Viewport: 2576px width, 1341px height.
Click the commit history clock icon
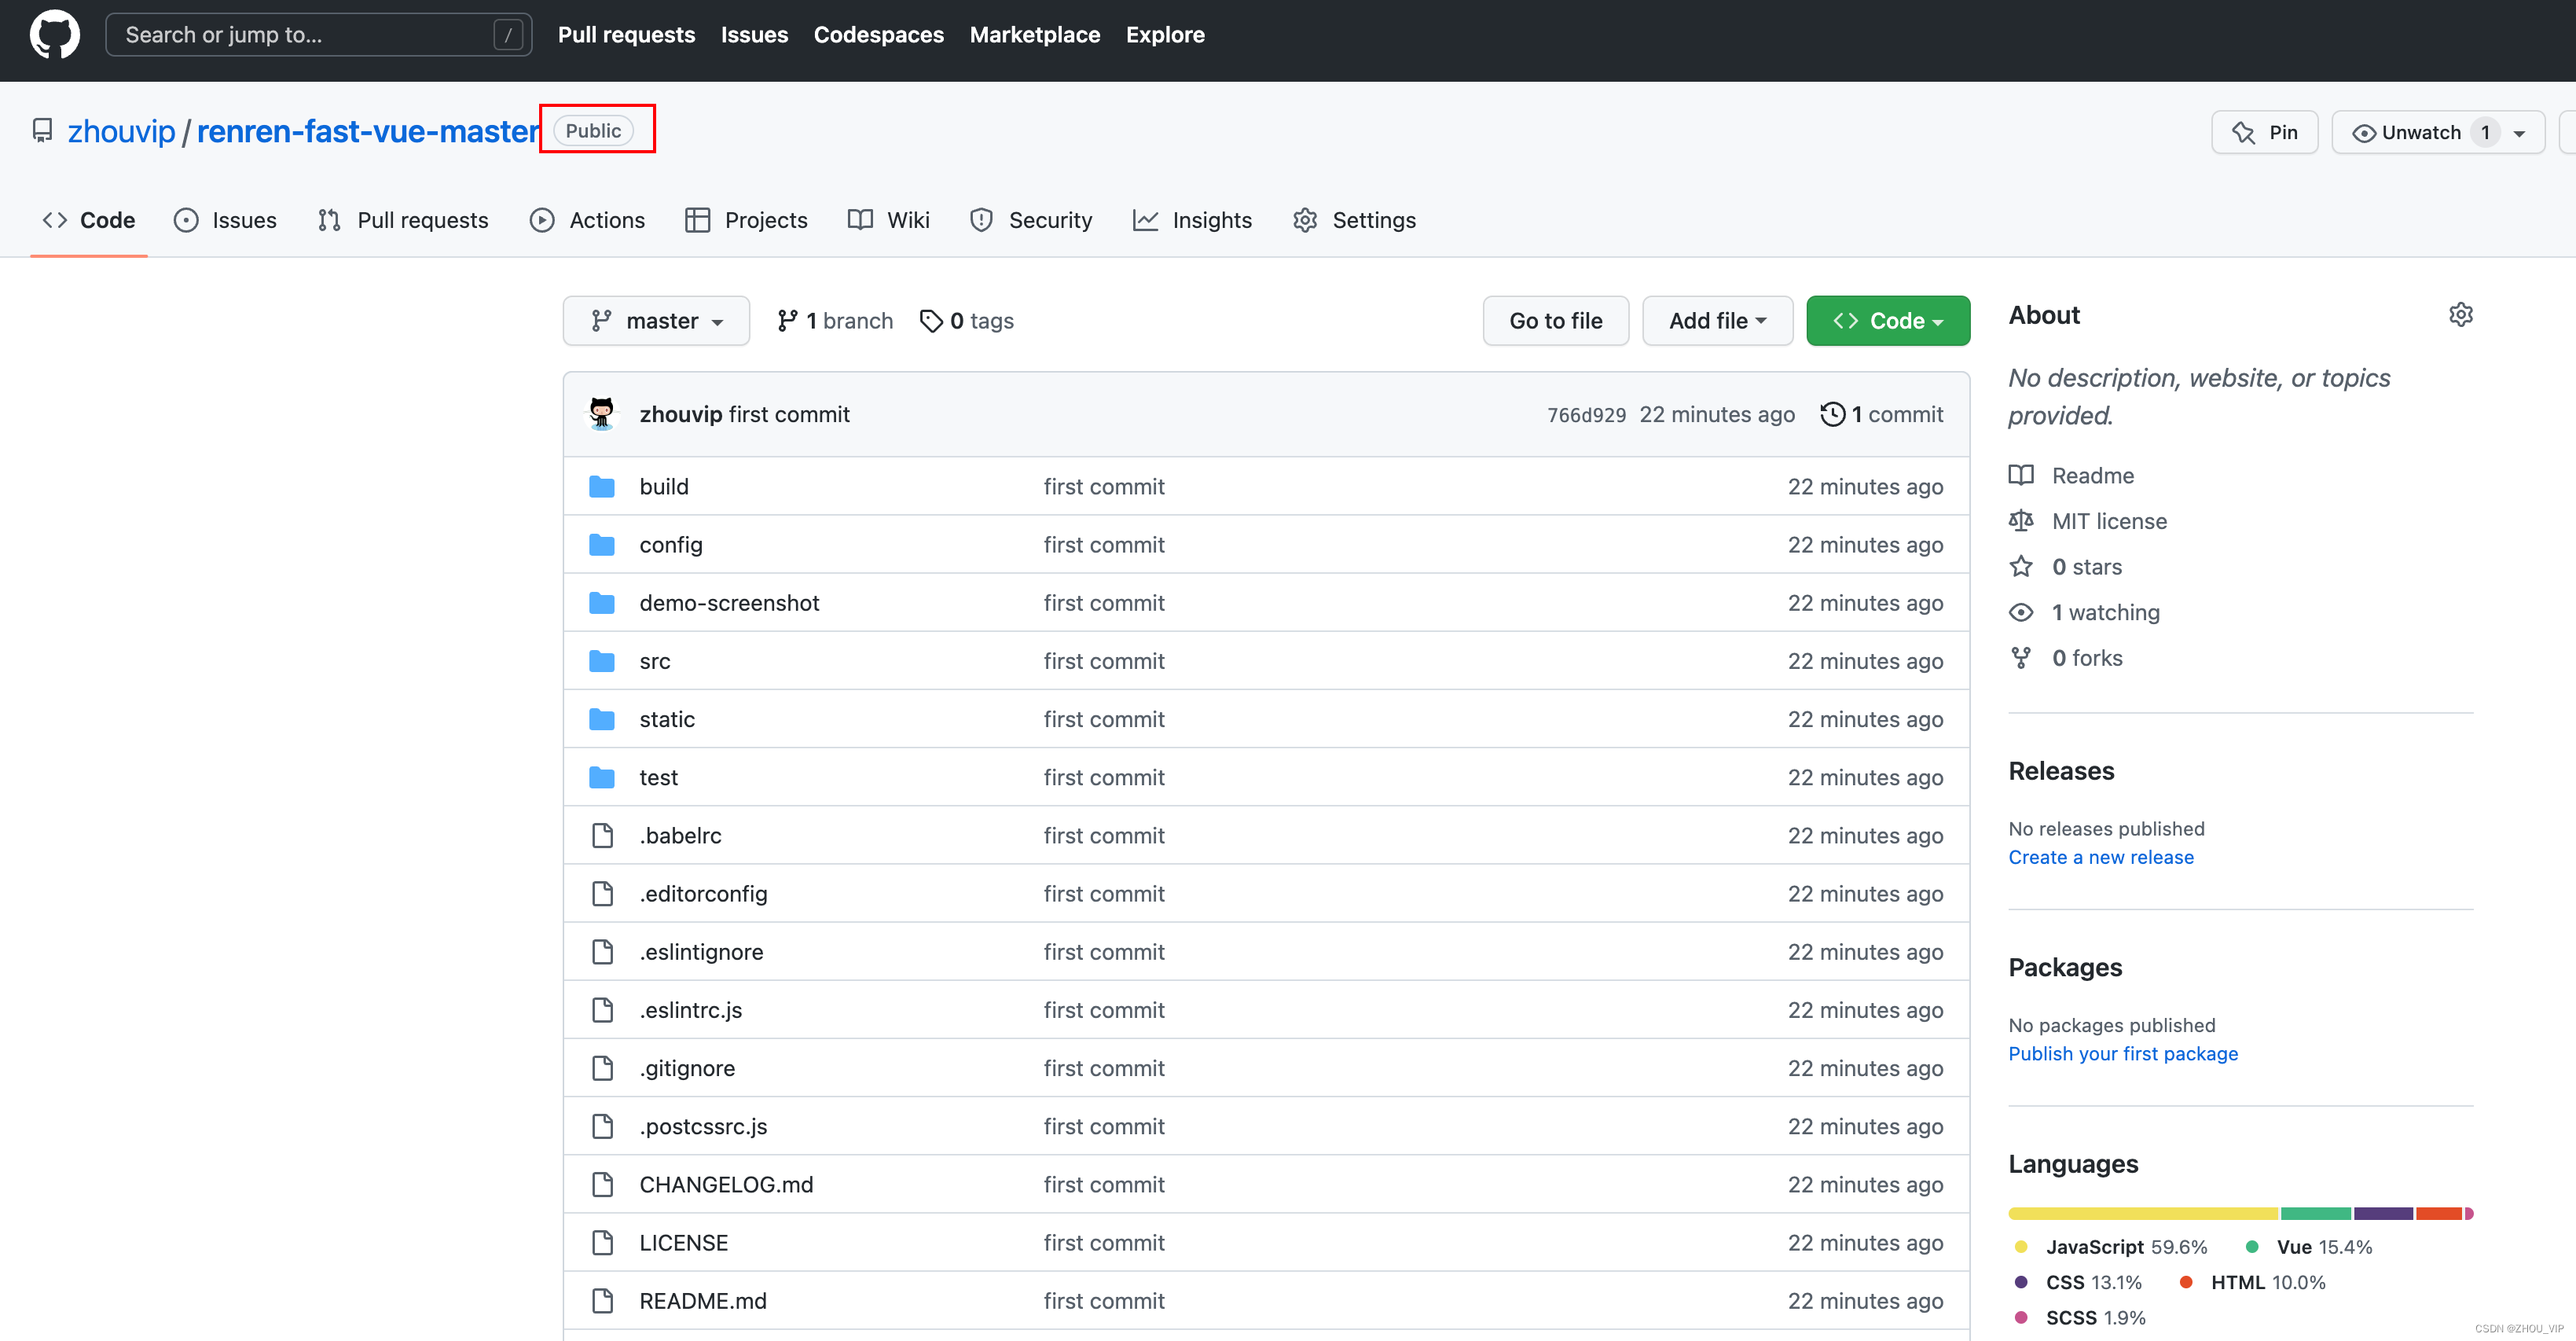(x=1832, y=414)
